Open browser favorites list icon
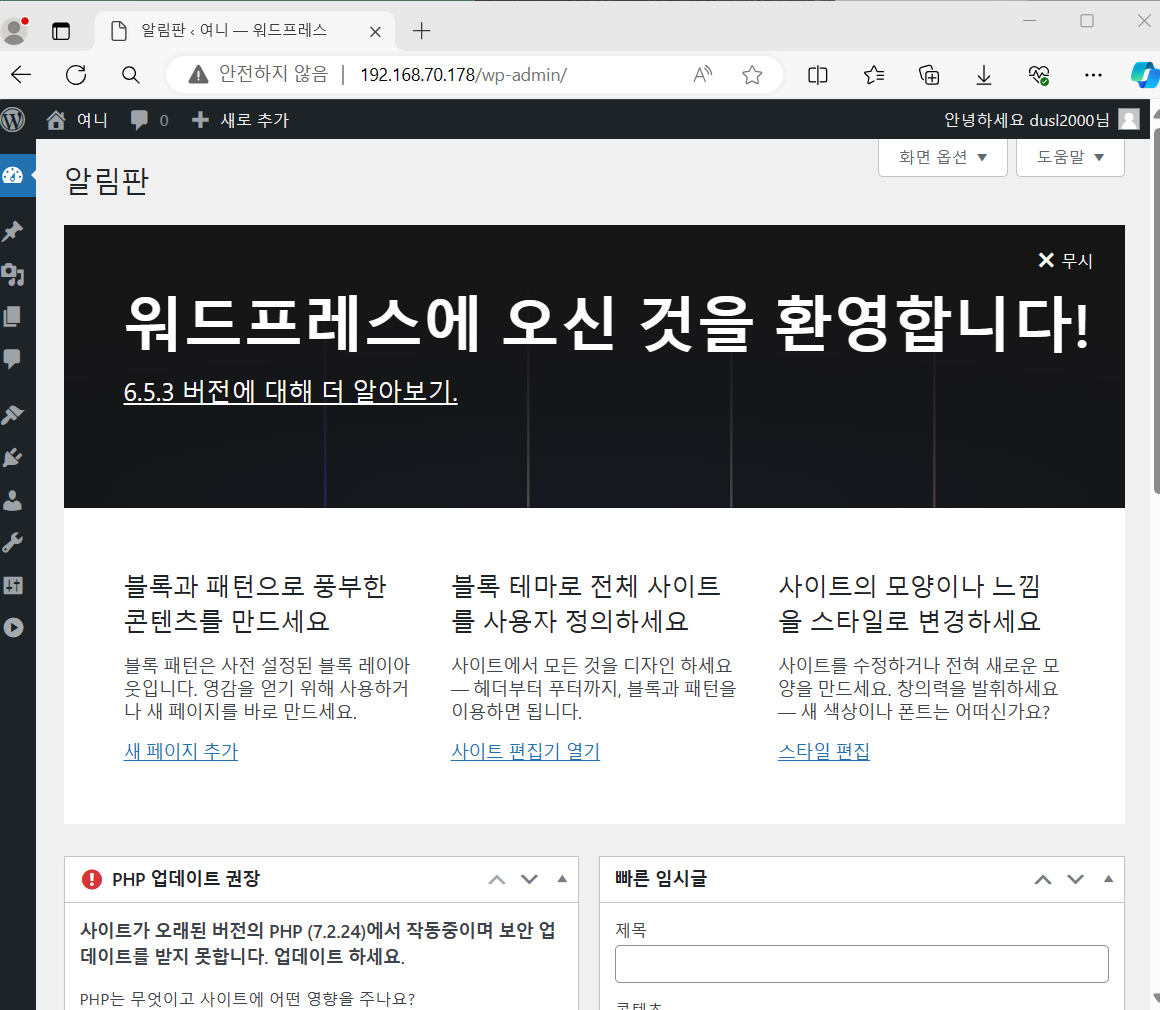Screen dimensions: 1160x1010 (x=874, y=75)
